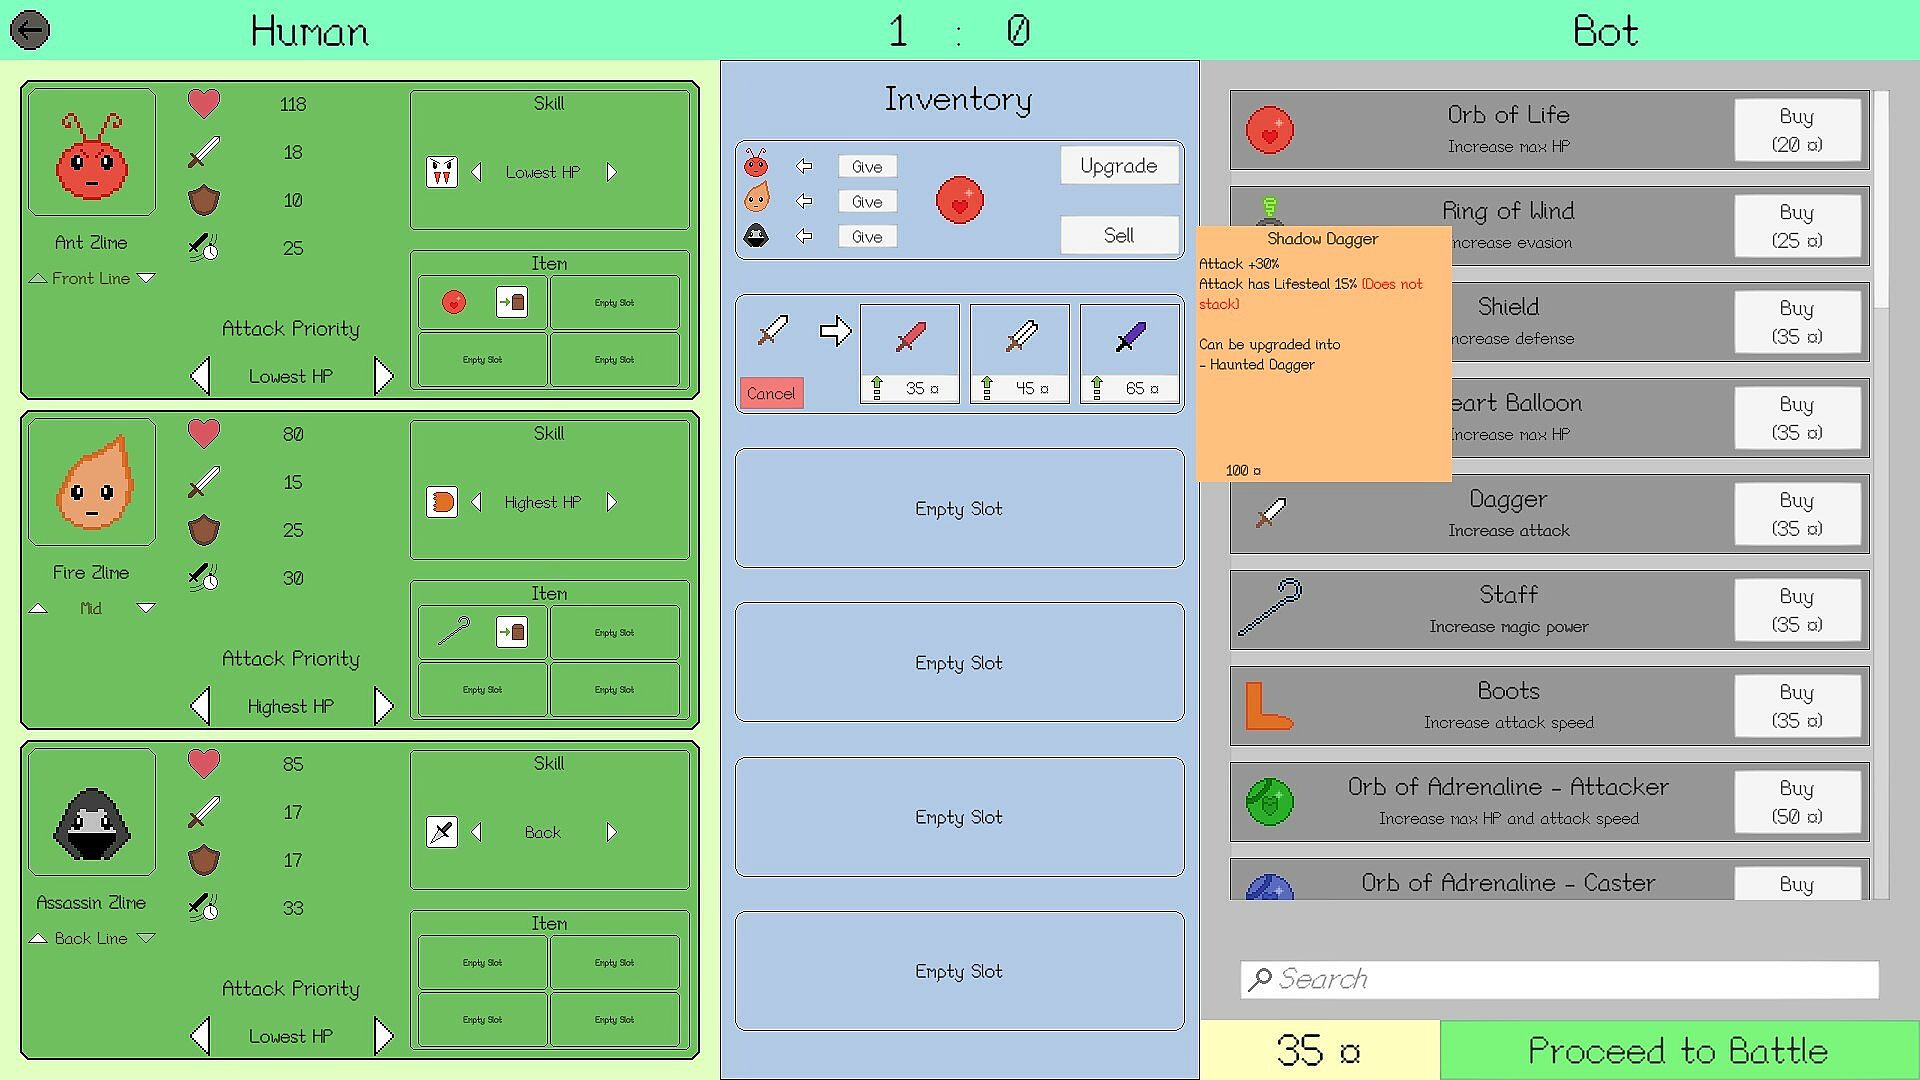Click the back arrow icon
Image resolution: width=1920 pixels, height=1080 pixels.
[x=30, y=30]
